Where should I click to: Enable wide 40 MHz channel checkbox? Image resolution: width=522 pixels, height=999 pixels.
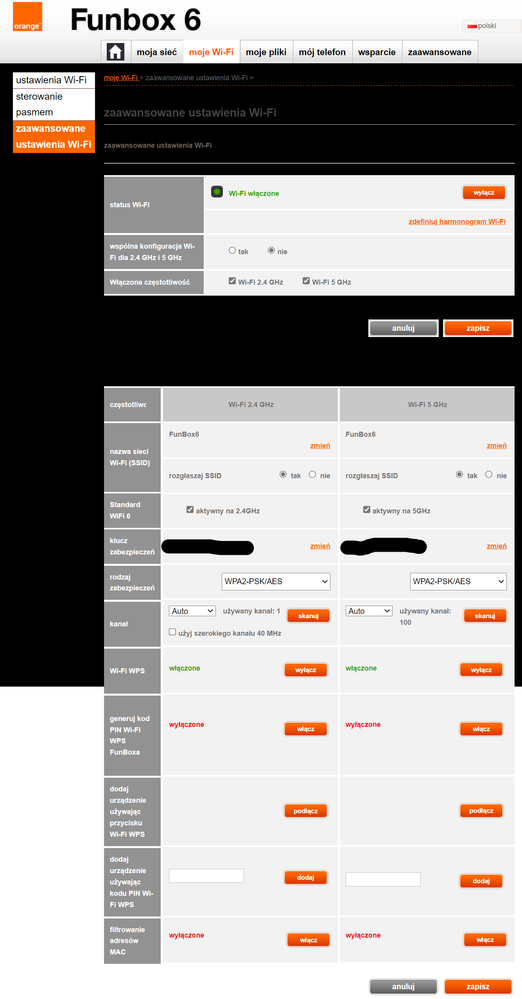(173, 632)
